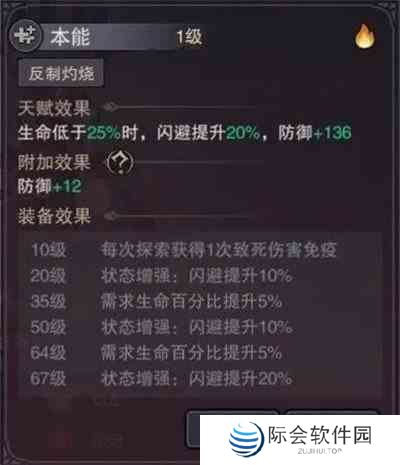The width and height of the screenshot is (400, 465).
Task: Select the 反制灼烧 tag button
Action: tap(61, 73)
